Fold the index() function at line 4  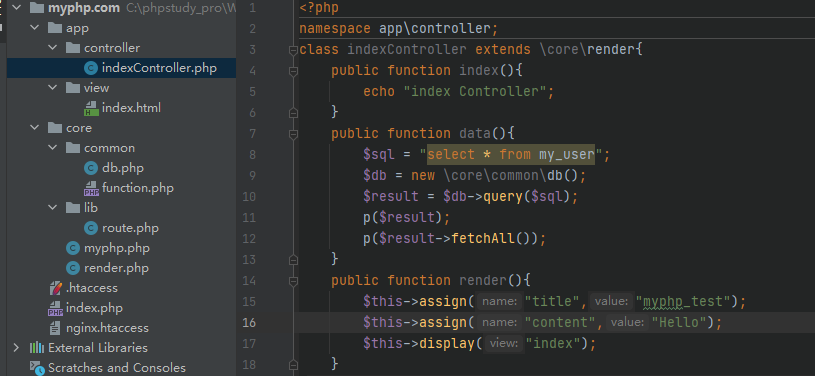[x=293, y=71]
